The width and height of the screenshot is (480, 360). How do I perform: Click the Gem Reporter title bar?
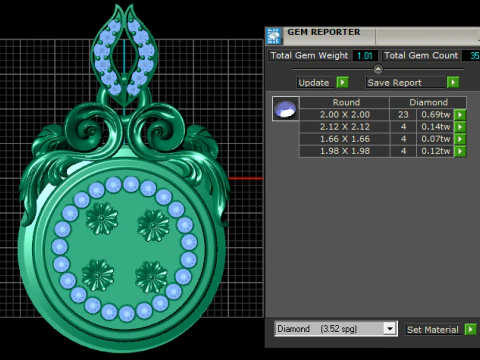point(373,36)
